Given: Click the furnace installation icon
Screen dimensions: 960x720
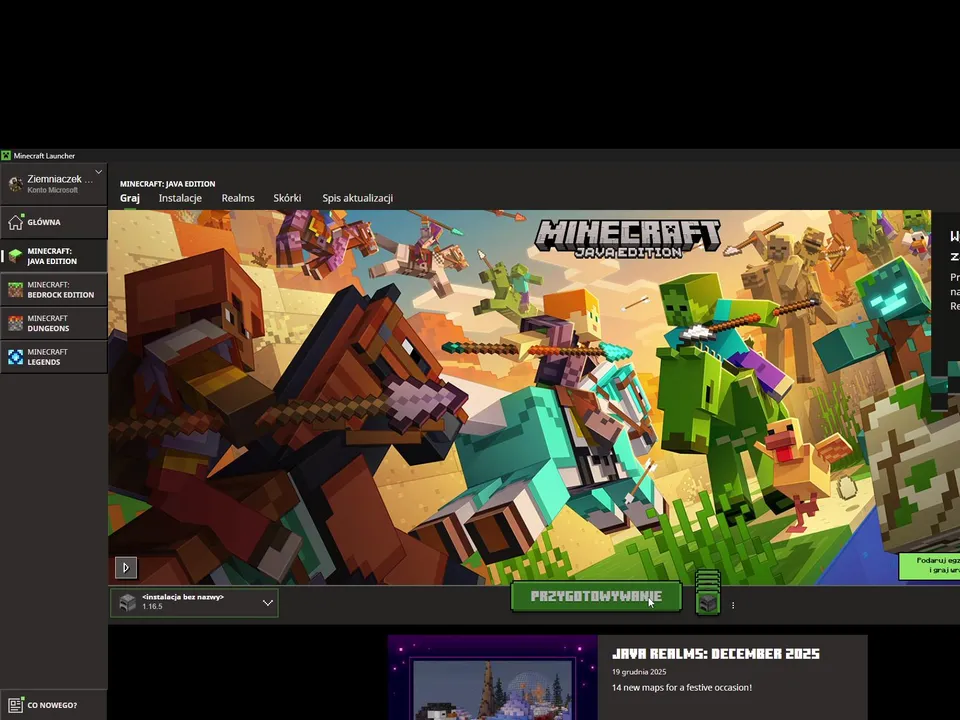Looking at the screenshot, I should [x=127, y=602].
